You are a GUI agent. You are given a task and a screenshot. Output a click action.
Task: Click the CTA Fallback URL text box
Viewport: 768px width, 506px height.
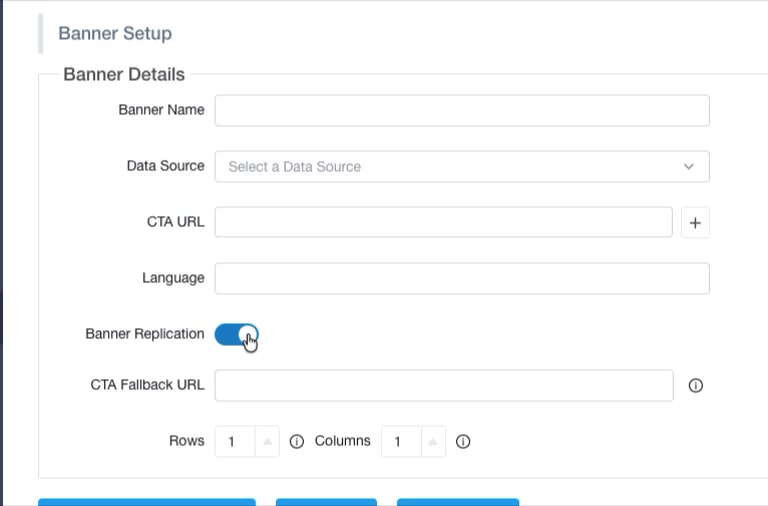(x=444, y=386)
